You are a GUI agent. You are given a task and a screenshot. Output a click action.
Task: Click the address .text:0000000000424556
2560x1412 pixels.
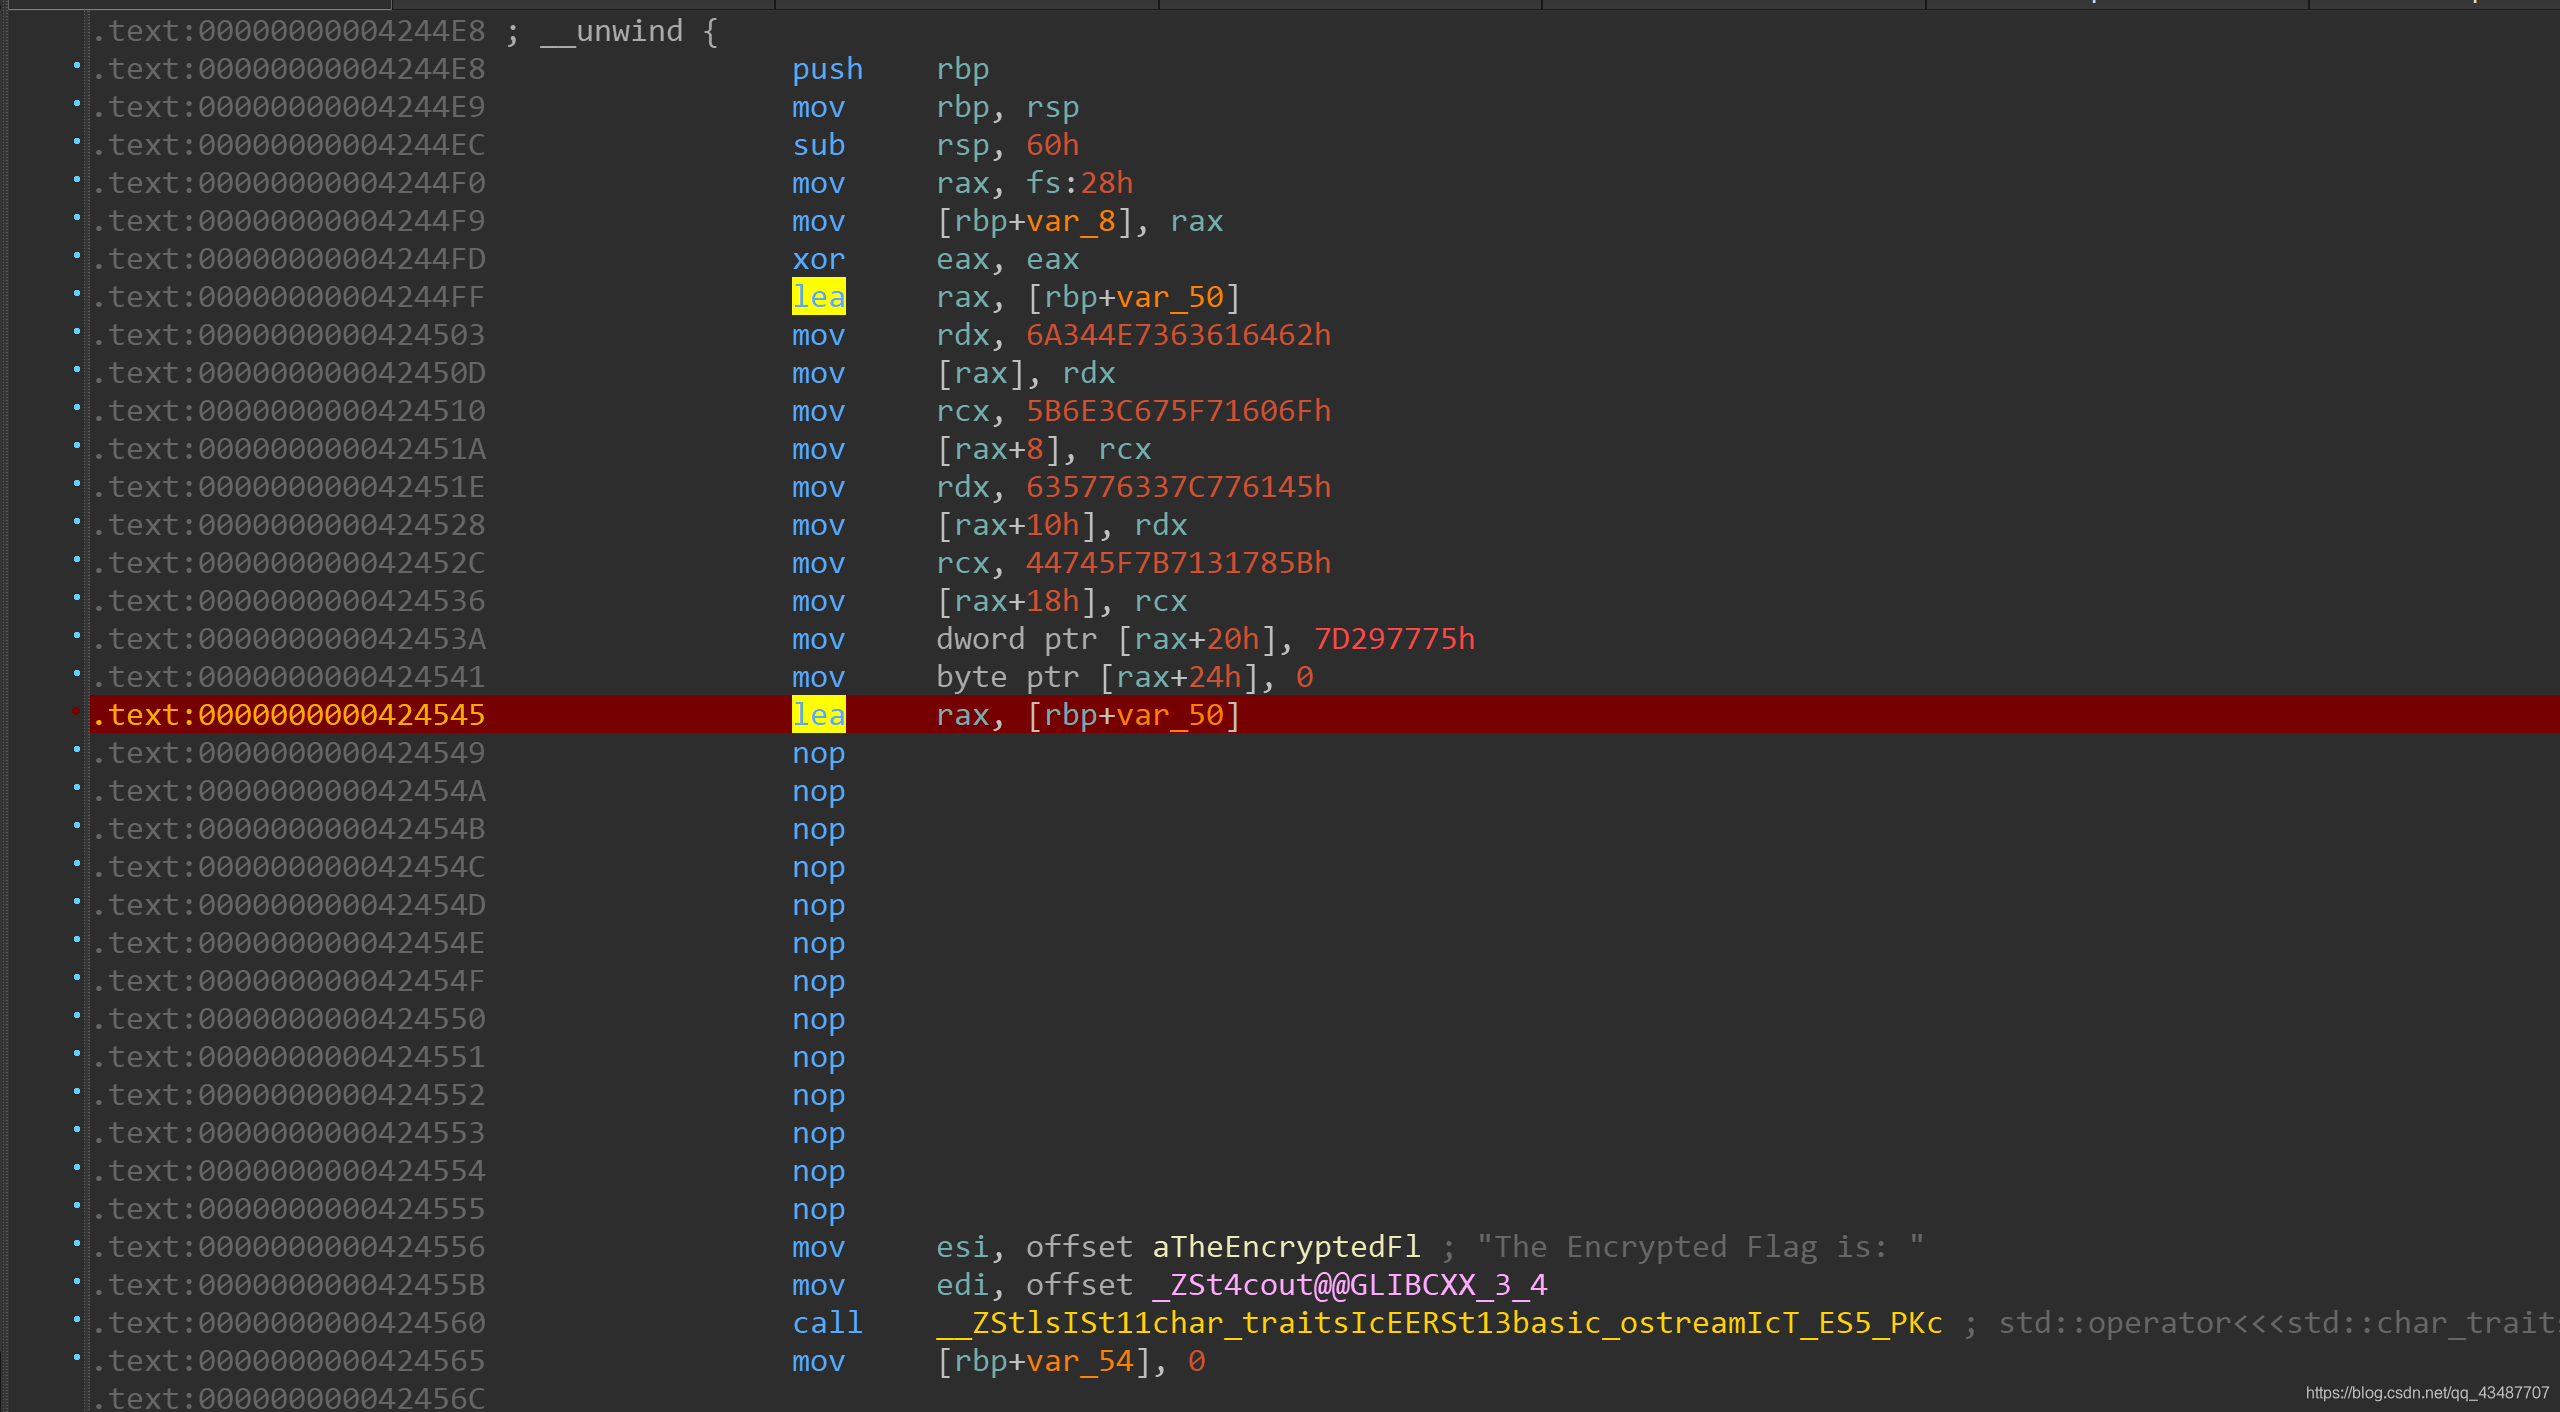pyautogui.click(x=289, y=1247)
